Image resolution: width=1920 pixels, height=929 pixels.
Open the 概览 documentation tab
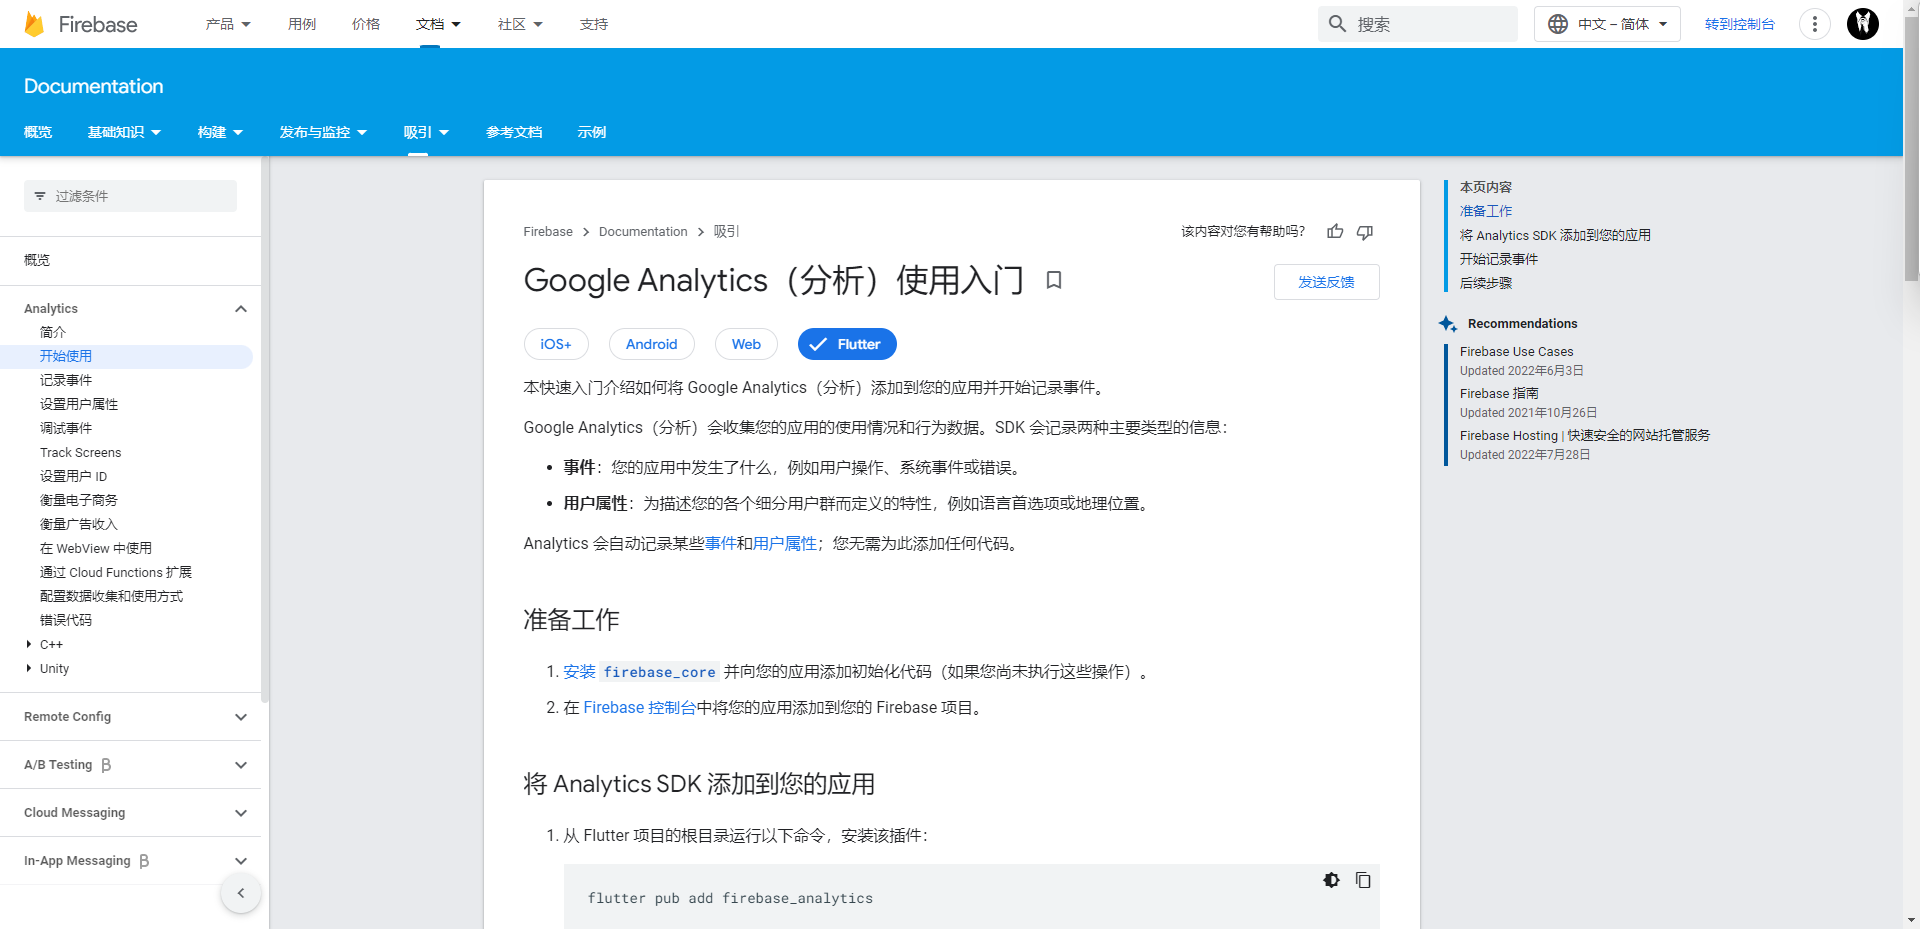38,132
